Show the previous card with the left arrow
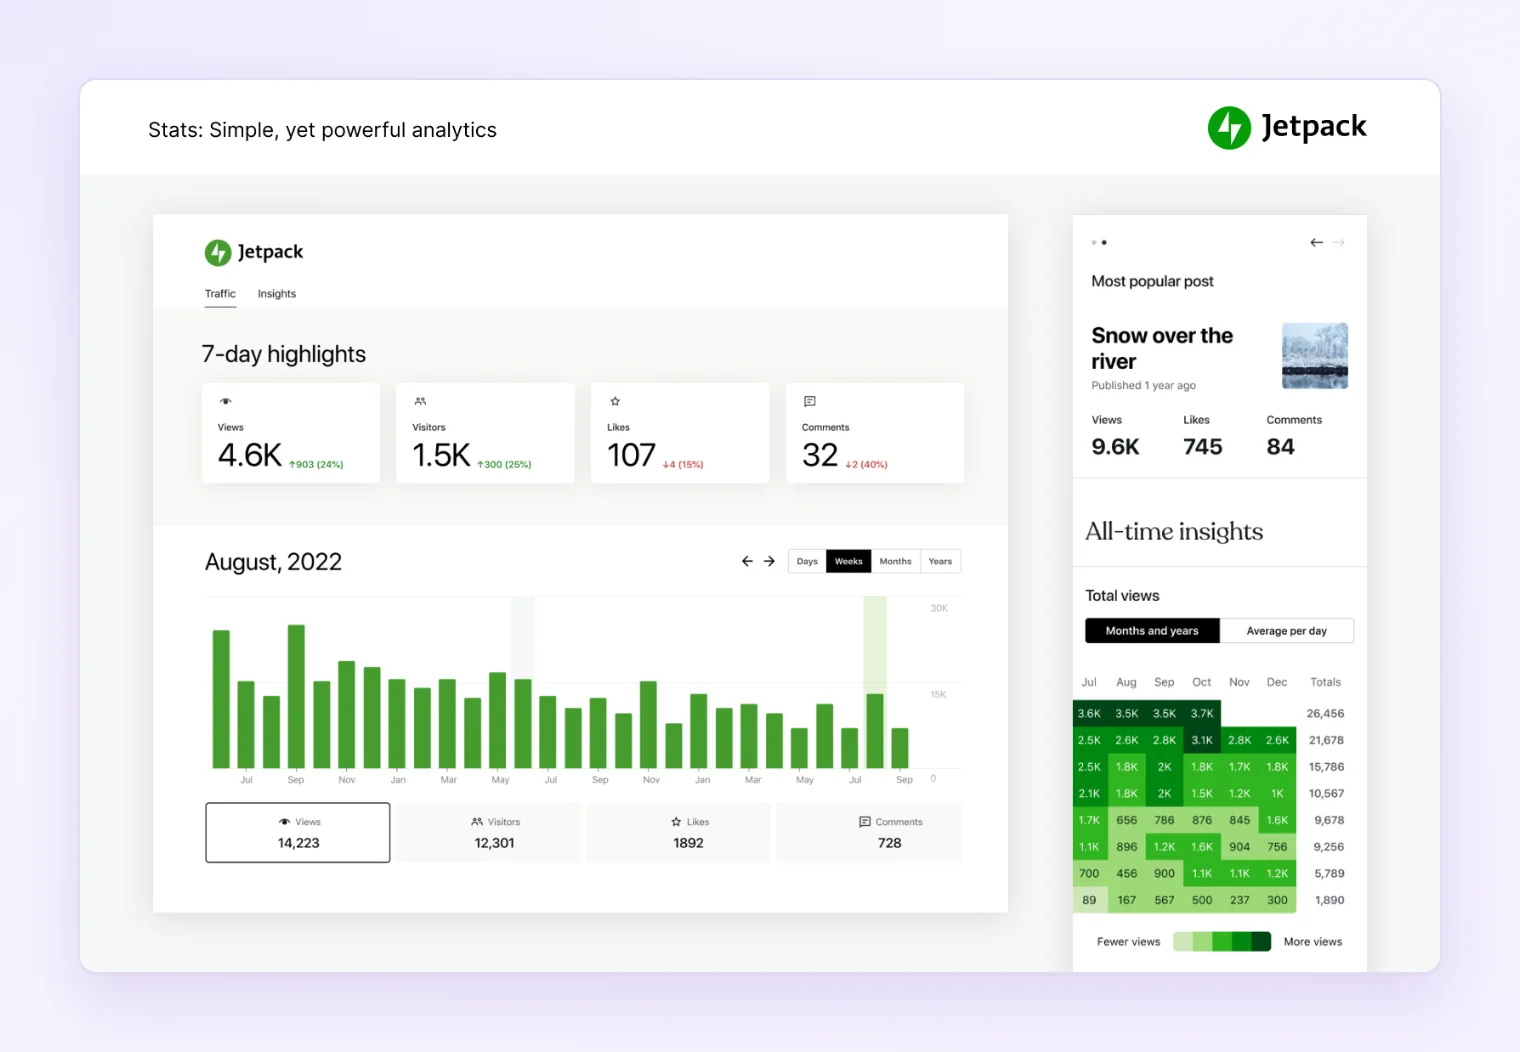1520x1052 pixels. tap(1316, 242)
